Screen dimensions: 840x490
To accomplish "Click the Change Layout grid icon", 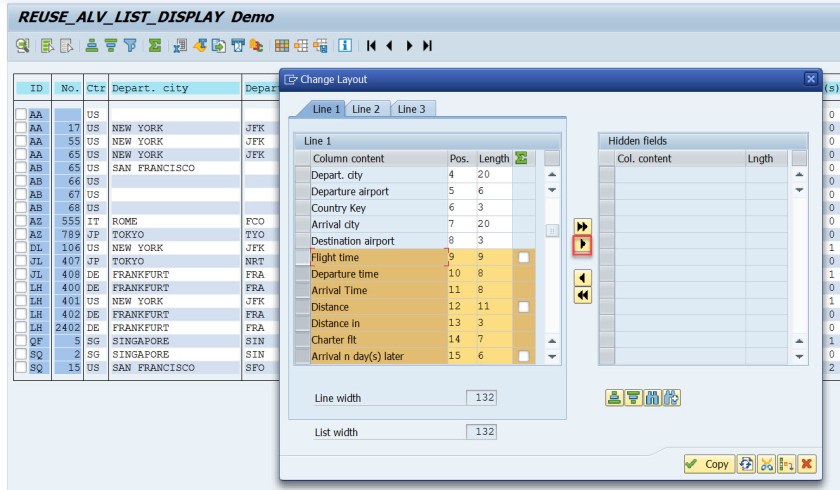I will (x=282, y=46).
